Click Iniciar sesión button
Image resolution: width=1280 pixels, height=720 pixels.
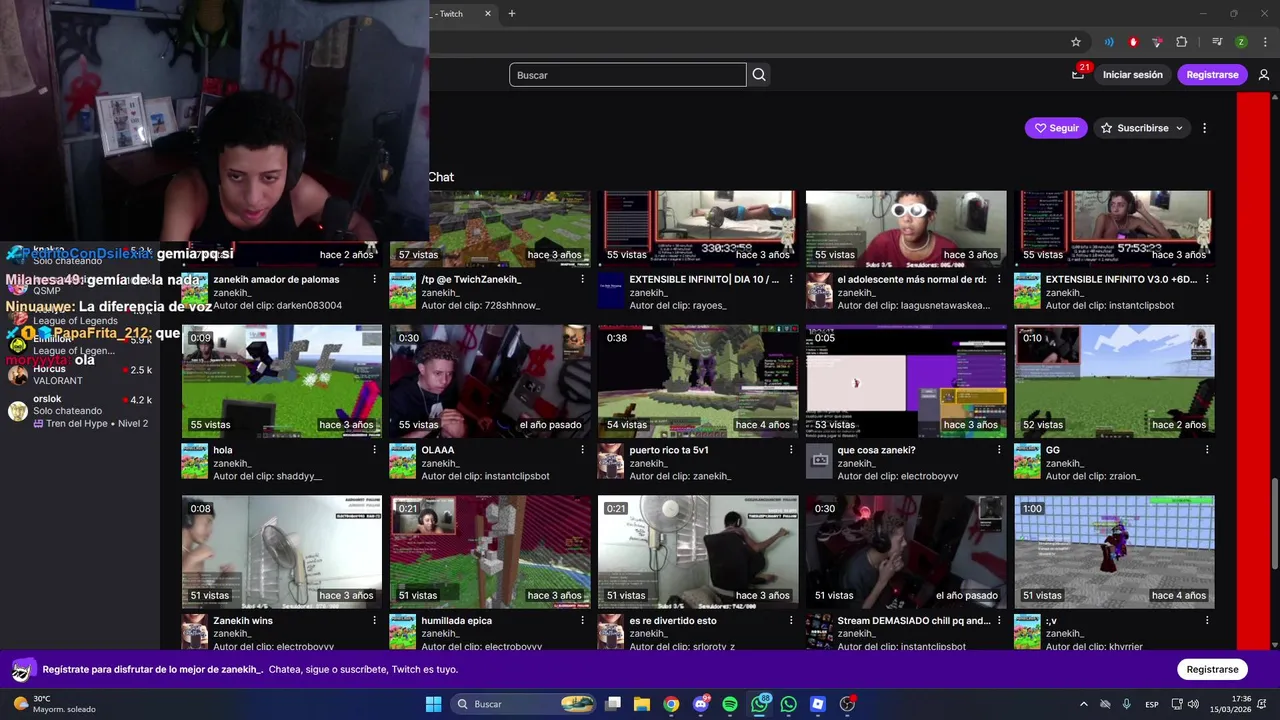1133,75
